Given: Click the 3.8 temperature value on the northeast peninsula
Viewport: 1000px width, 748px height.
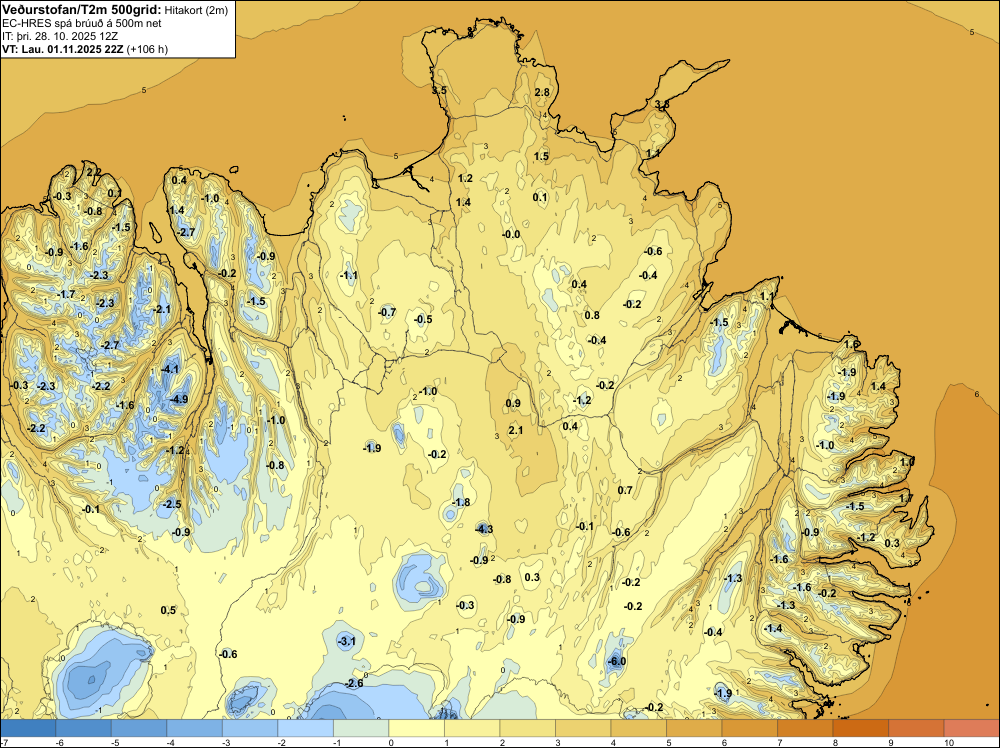Looking at the screenshot, I should coord(662,104).
